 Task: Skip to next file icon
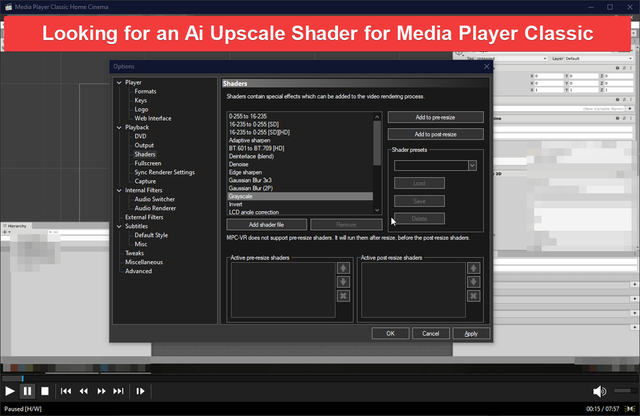pos(118,391)
